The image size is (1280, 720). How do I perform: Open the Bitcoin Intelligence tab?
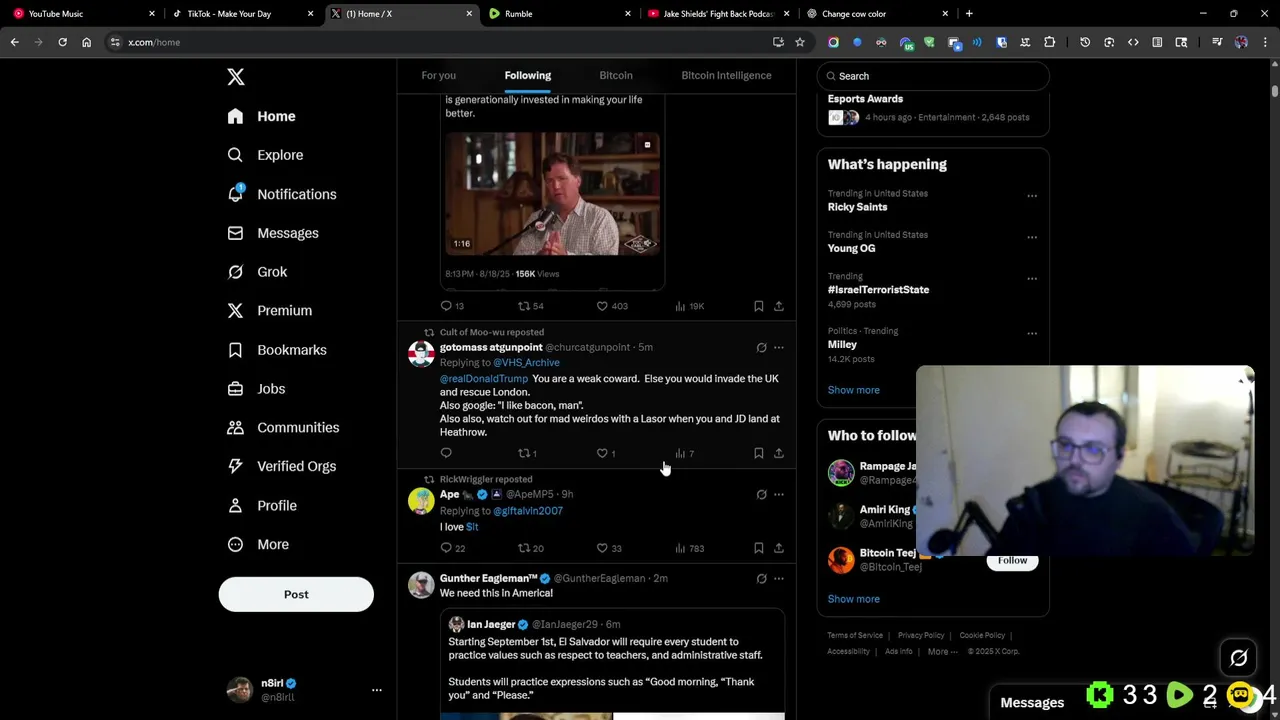tap(726, 75)
